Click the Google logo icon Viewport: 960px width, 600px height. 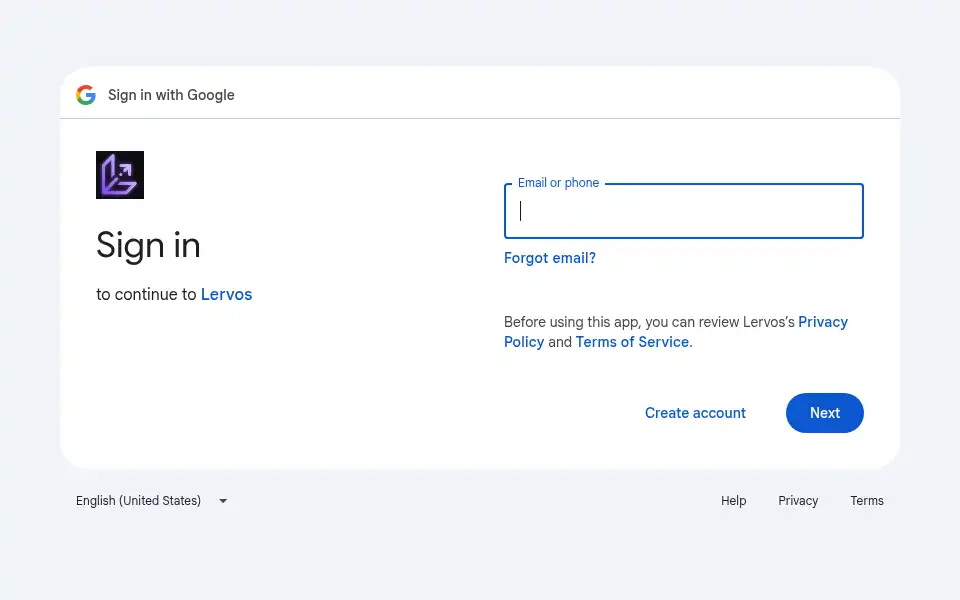pyautogui.click(x=86, y=95)
